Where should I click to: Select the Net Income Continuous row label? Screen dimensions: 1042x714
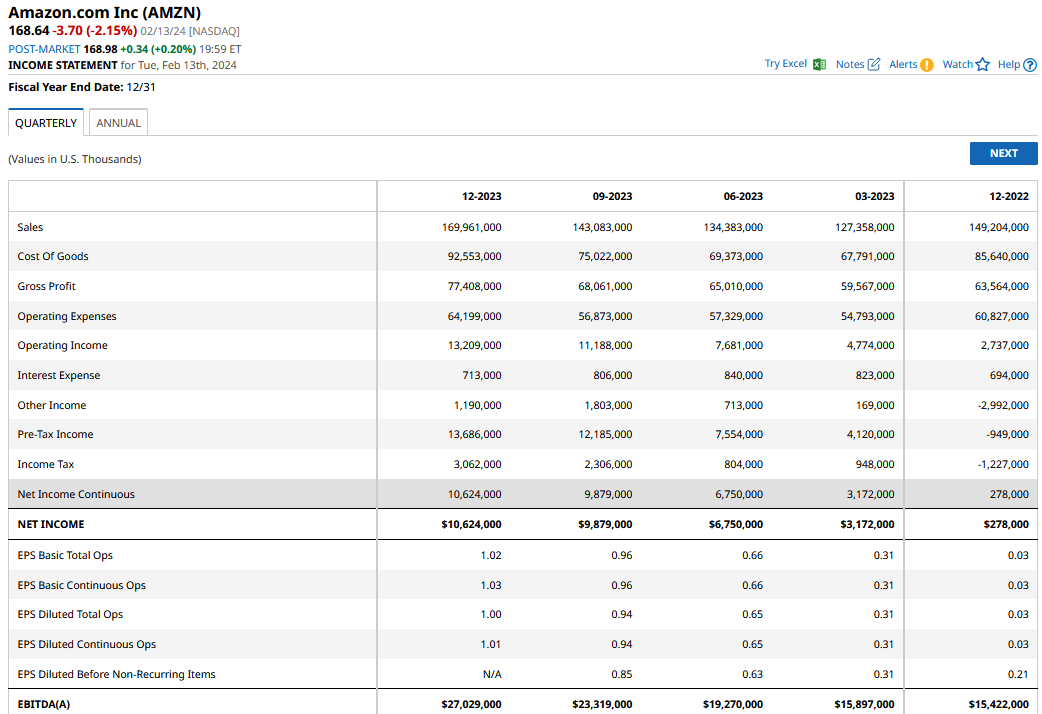pos(76,494)
